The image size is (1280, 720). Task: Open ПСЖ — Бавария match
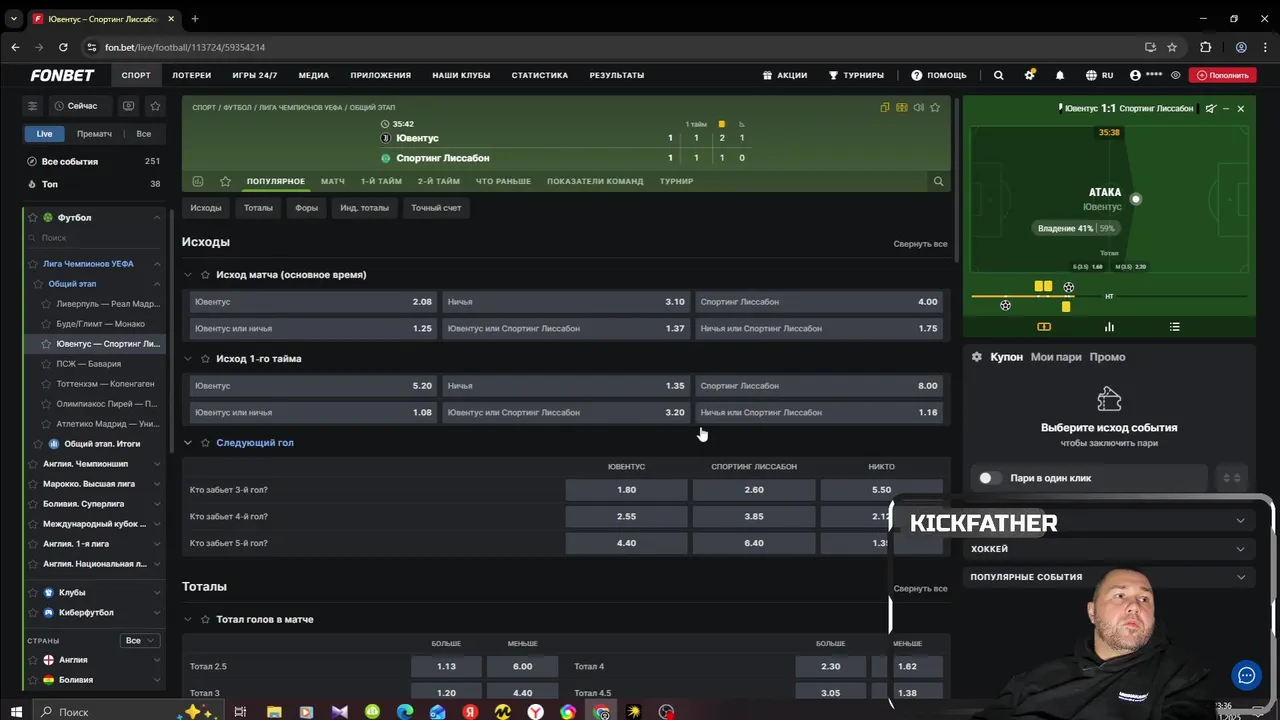(x=88, y=364)
